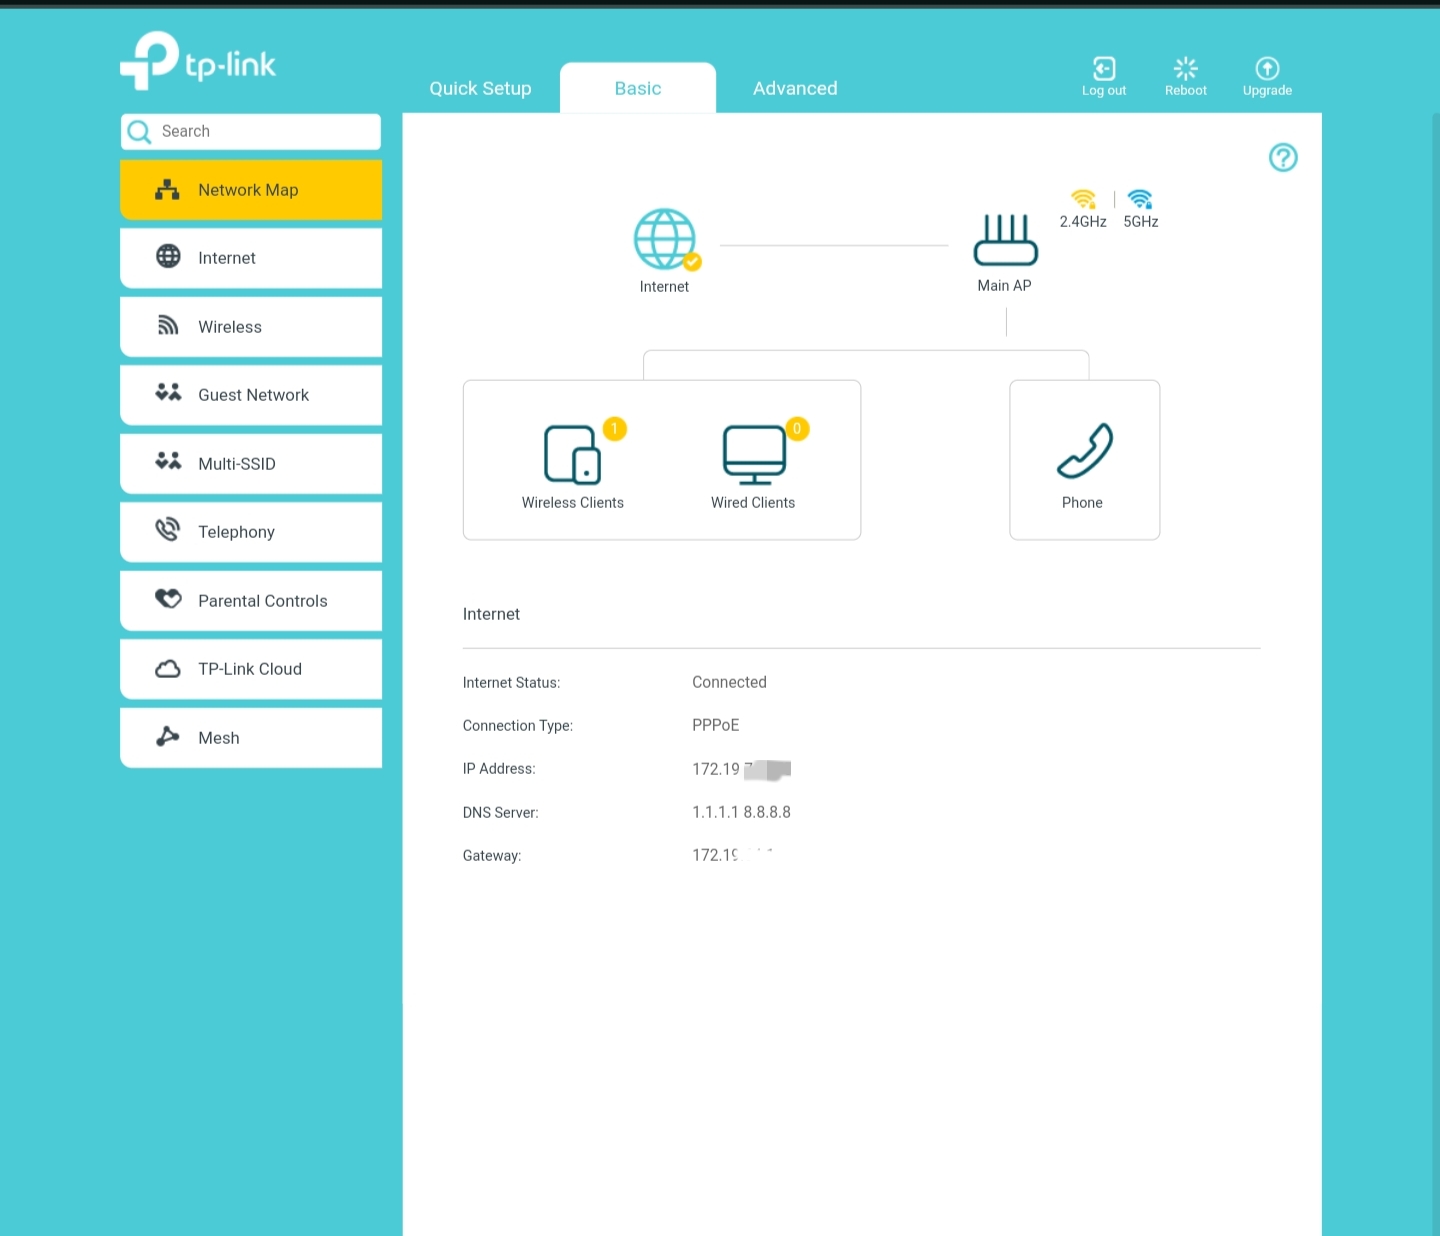This screenshot has width=1440, height=1236.
Task: Click the Upgrade icon
Action: point(1267,68)
